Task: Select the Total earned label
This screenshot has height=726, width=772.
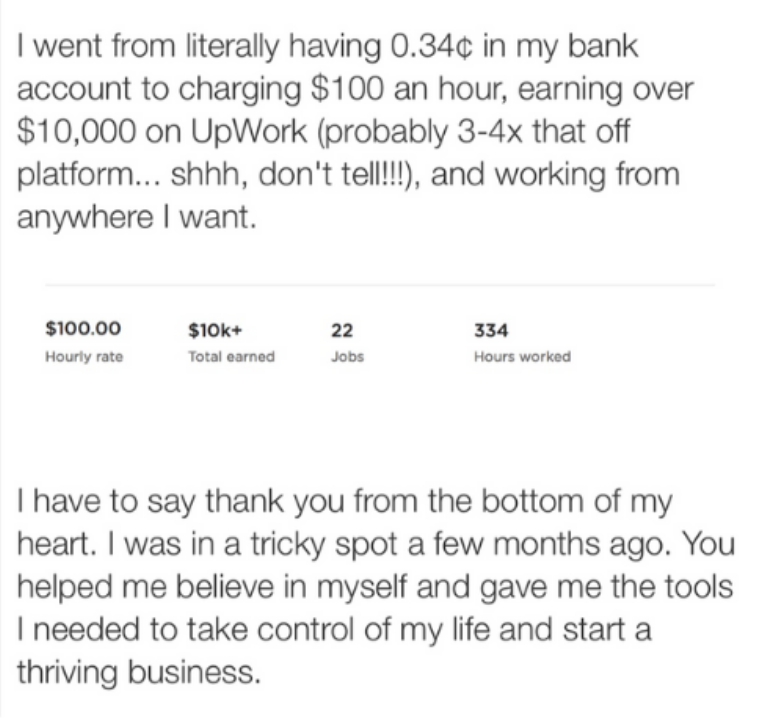Action: tap(231, 356)
